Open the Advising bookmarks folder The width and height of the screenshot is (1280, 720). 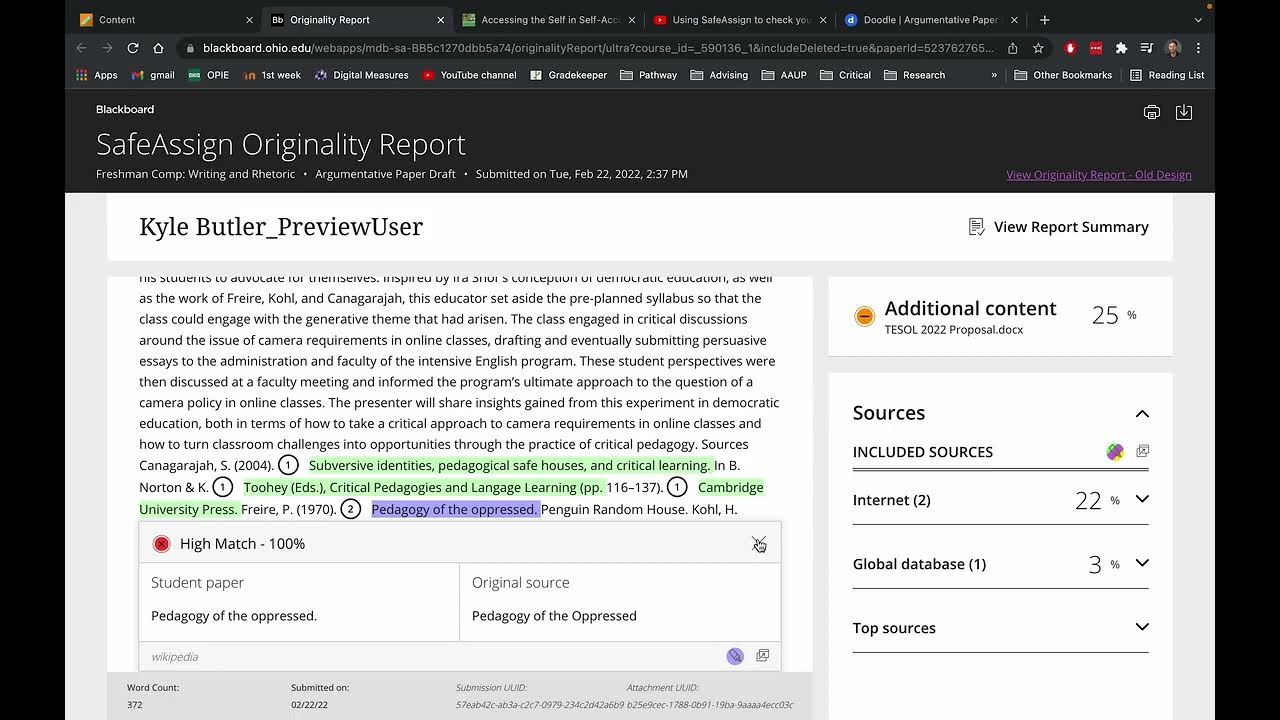(x=718, y=75)
